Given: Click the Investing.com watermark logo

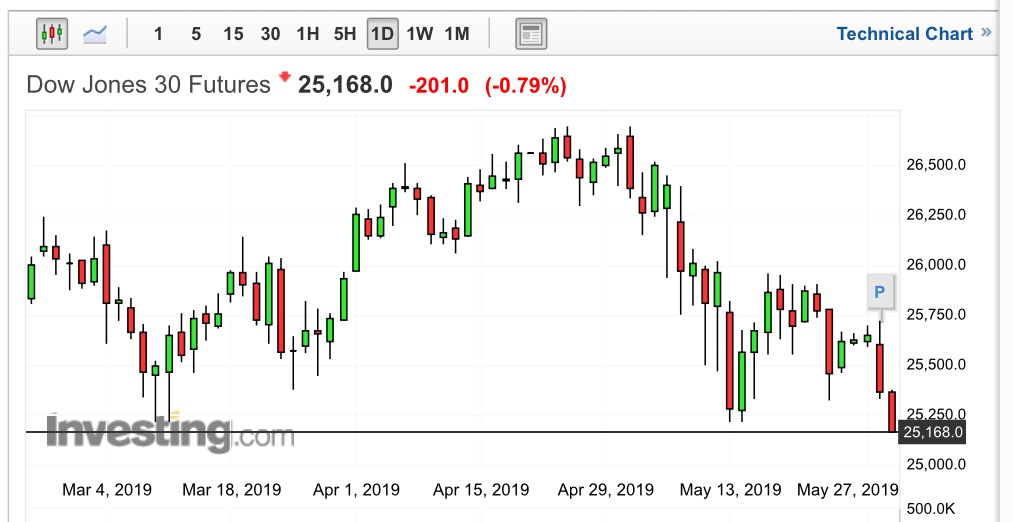Looking at the screenshot, I should (x=170, y=433).
